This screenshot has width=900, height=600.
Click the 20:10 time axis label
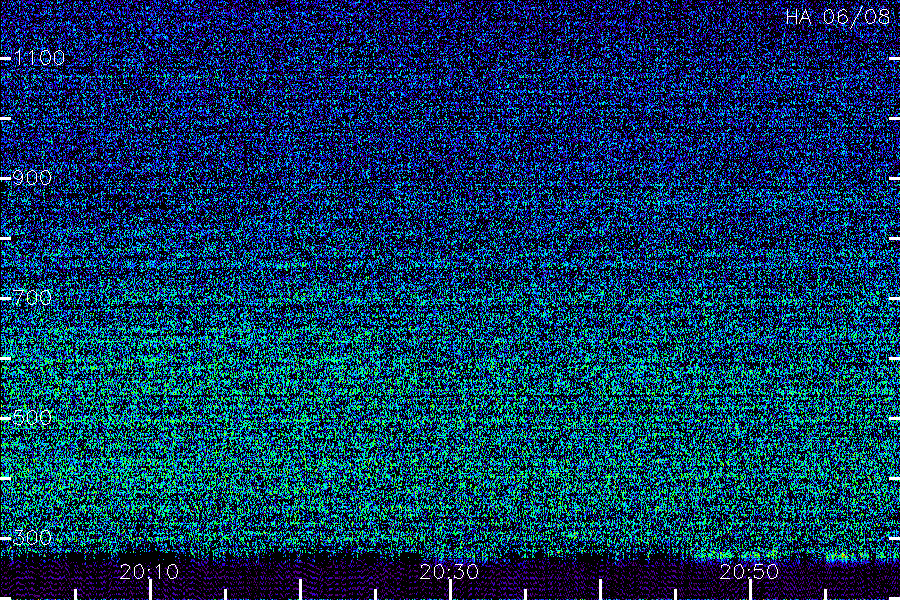point(149,572)
